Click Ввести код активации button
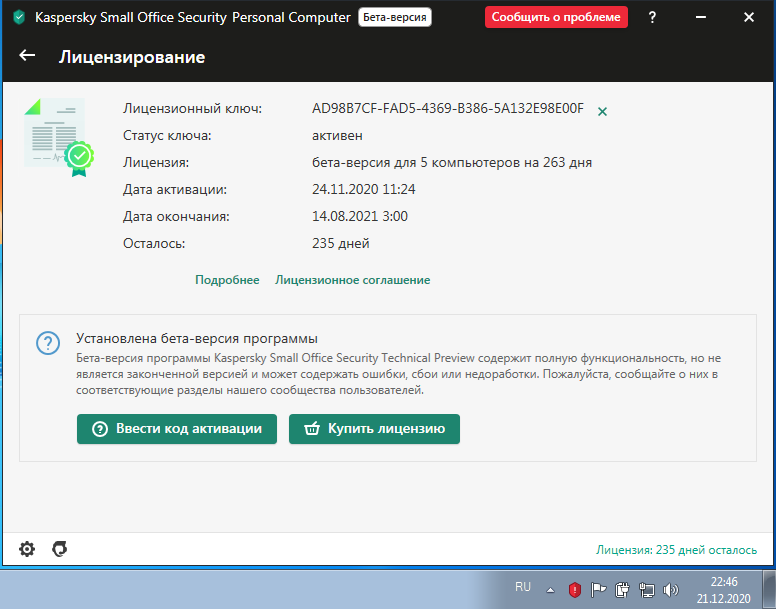Screen dimensions: 776x609 (x=177, y=428)
